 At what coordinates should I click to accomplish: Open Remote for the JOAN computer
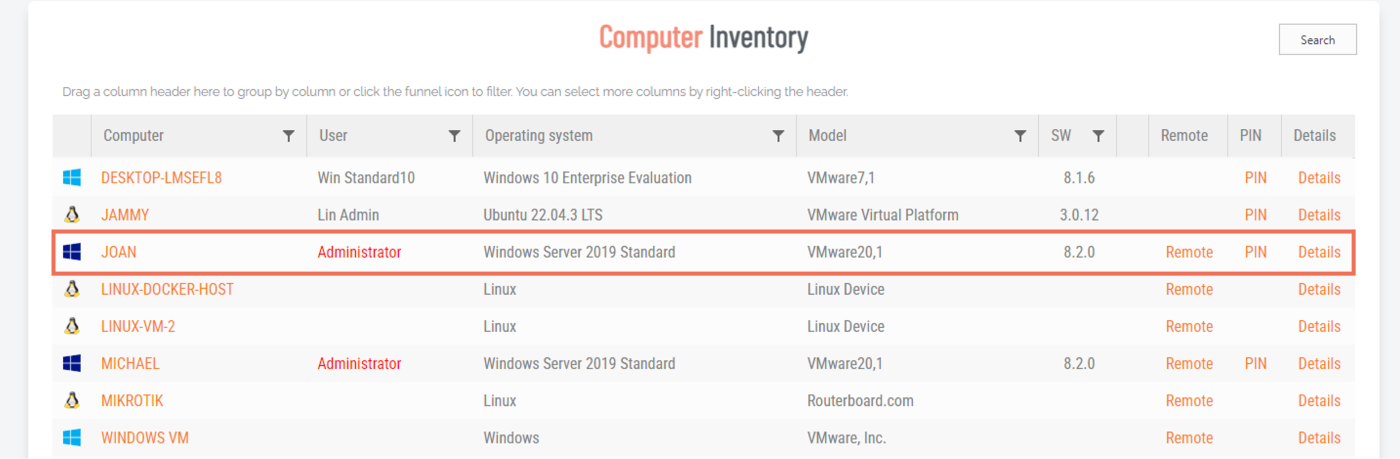[x=1189, y=252]
